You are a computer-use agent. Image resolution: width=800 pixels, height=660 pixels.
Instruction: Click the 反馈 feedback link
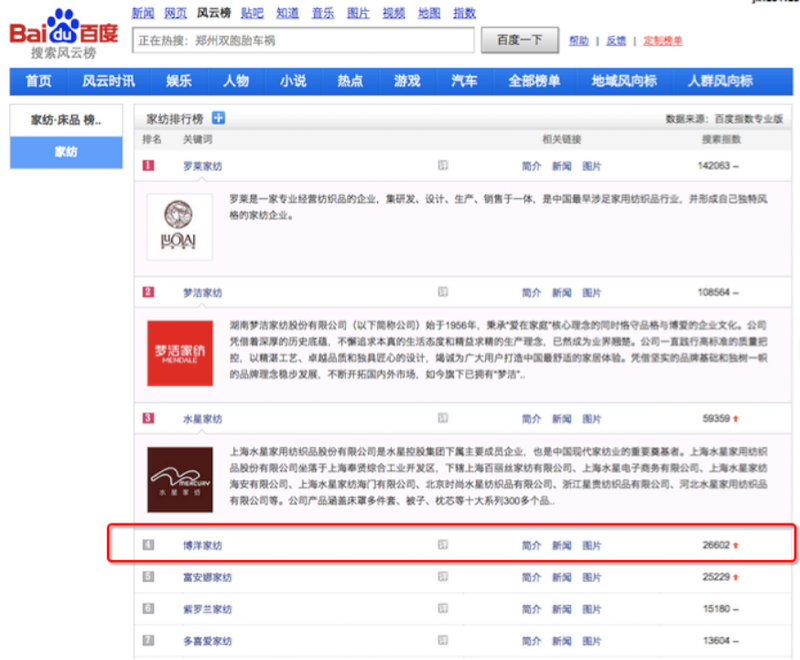pyautogui.click(x=616, y=41)
